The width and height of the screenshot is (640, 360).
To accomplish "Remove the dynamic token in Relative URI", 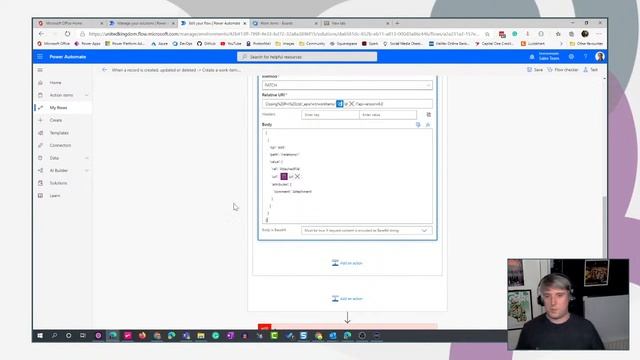I will (x=351, y=104).
